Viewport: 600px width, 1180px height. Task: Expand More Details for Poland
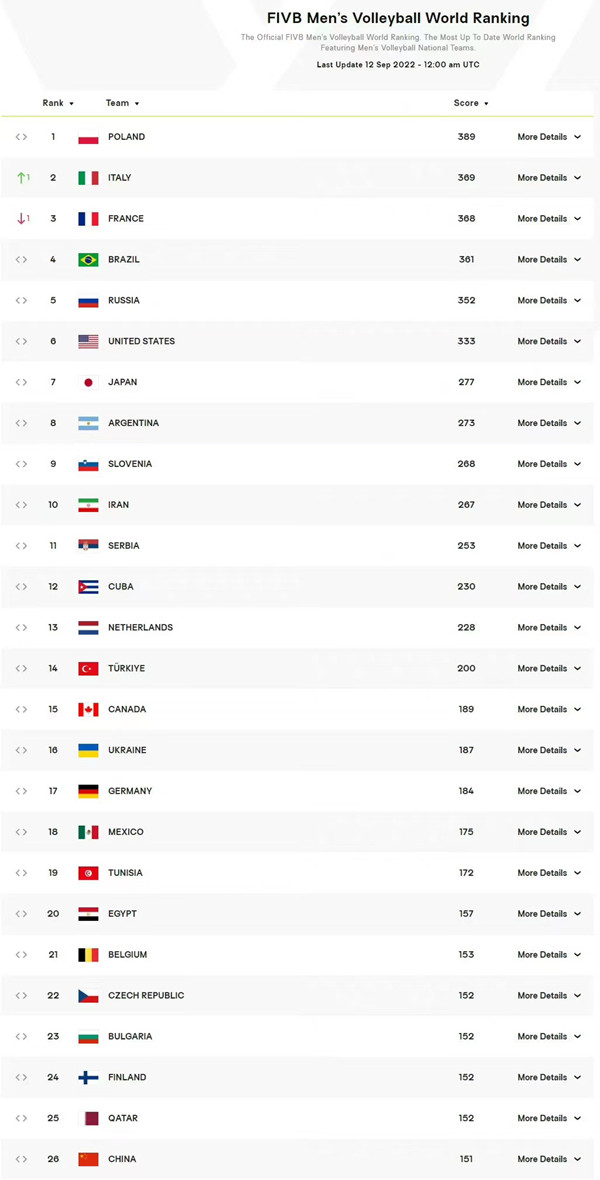click(x=549, y=137)
